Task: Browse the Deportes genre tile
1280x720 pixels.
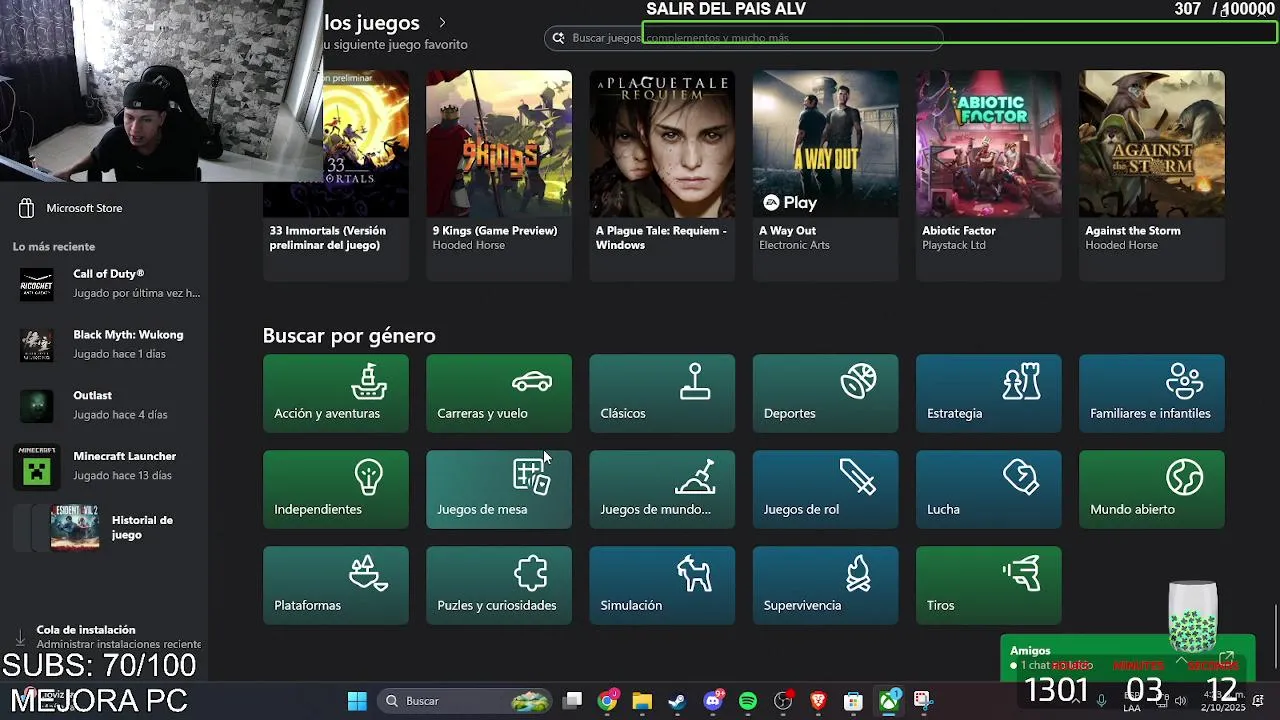Action: click(825, 393)
